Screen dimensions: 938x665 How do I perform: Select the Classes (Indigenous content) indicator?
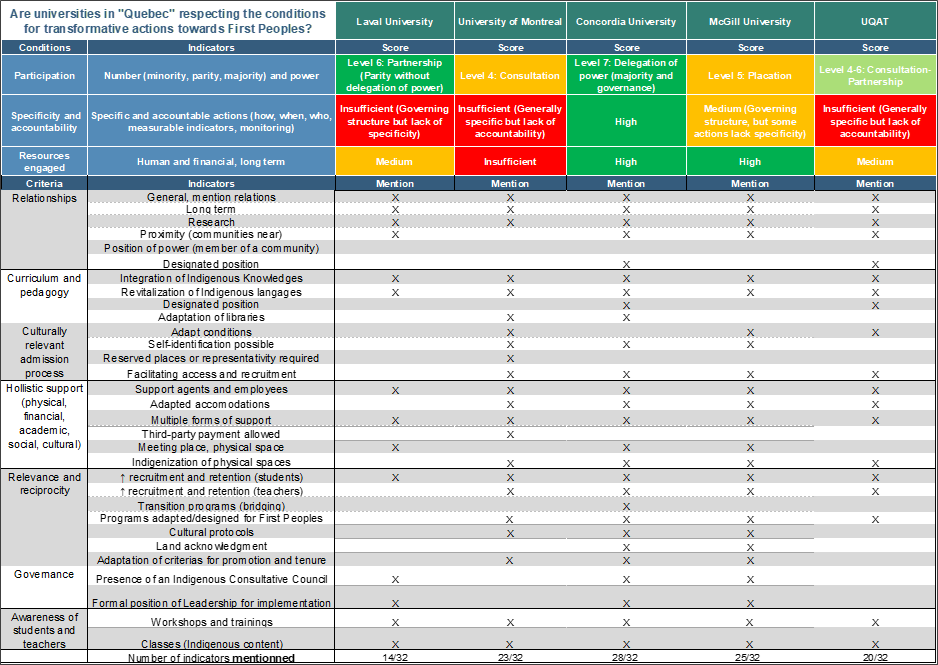tap(211, 644)
